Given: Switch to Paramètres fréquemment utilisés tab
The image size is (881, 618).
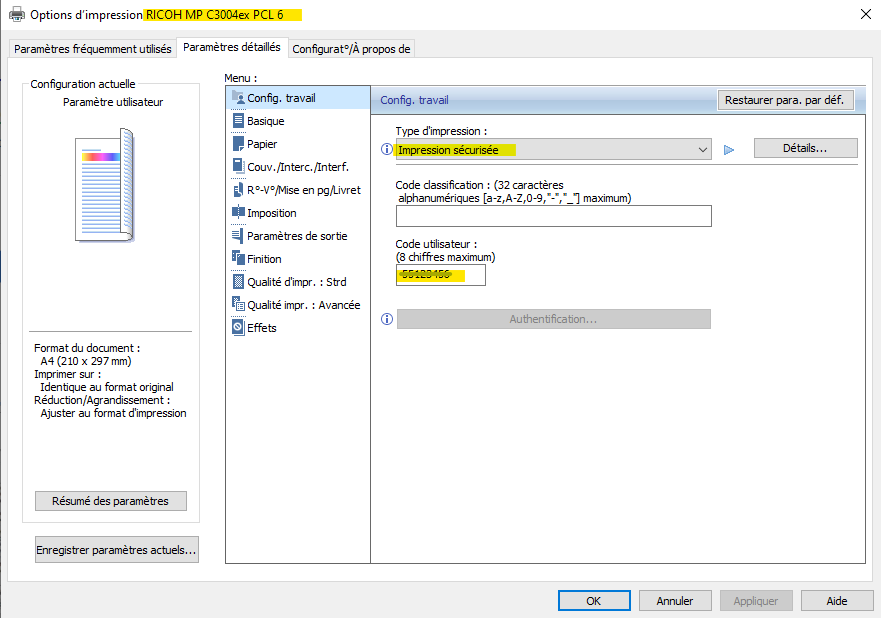Looking at the screenshot, I should coord(93,49).
